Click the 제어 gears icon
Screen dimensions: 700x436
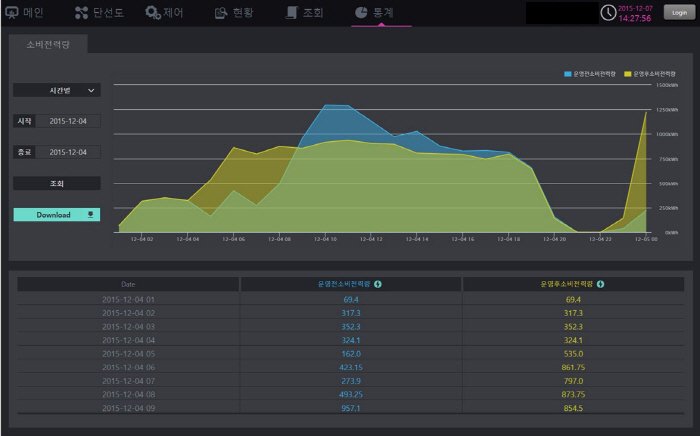[x=153, y=13]
